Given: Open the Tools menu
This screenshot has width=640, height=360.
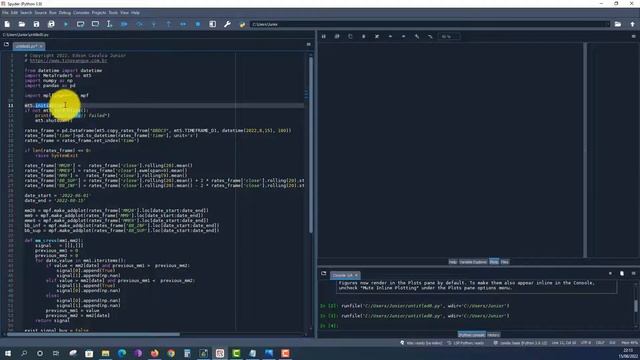Looking at the screenshot, I should point(113,13).
